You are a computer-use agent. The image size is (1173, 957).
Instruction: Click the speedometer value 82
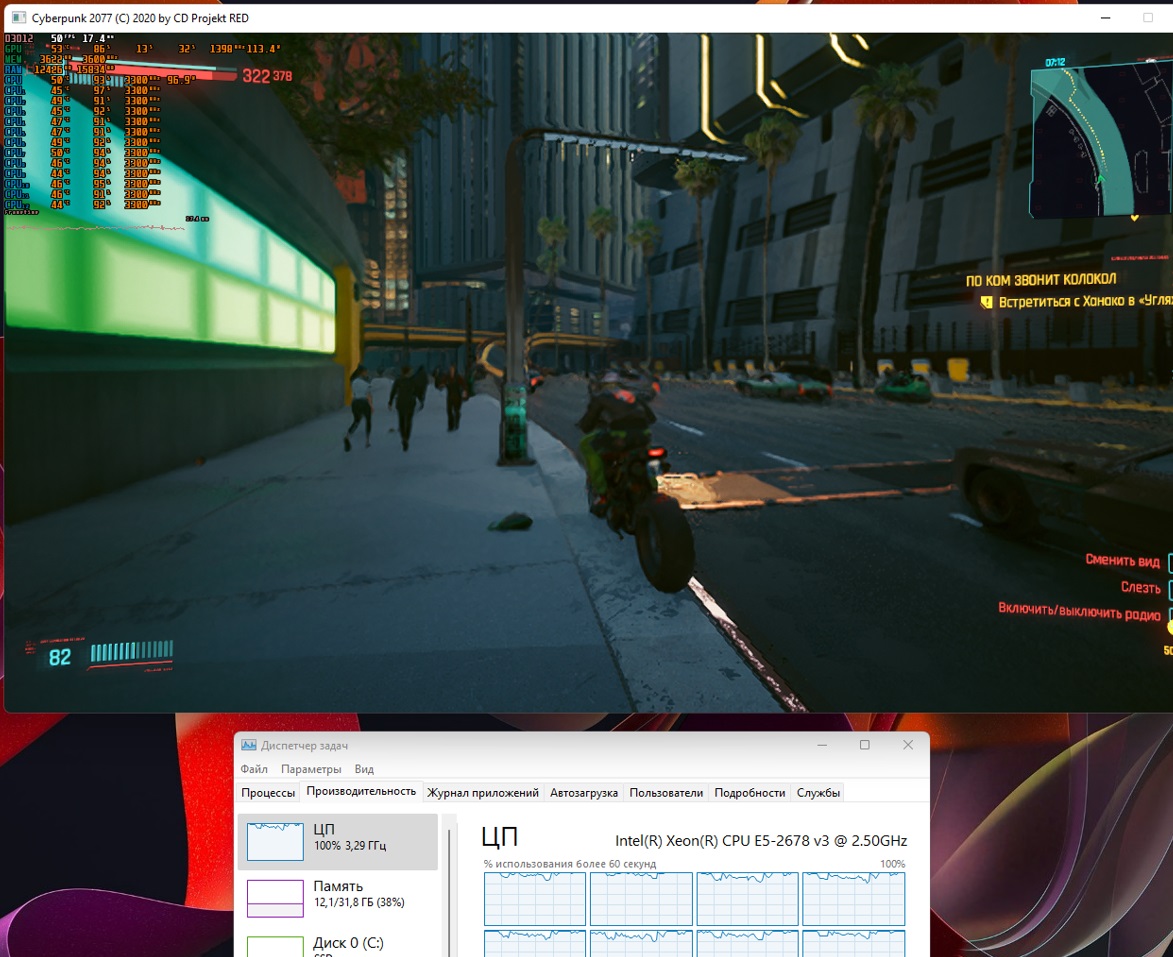click(x=60, y=658)
